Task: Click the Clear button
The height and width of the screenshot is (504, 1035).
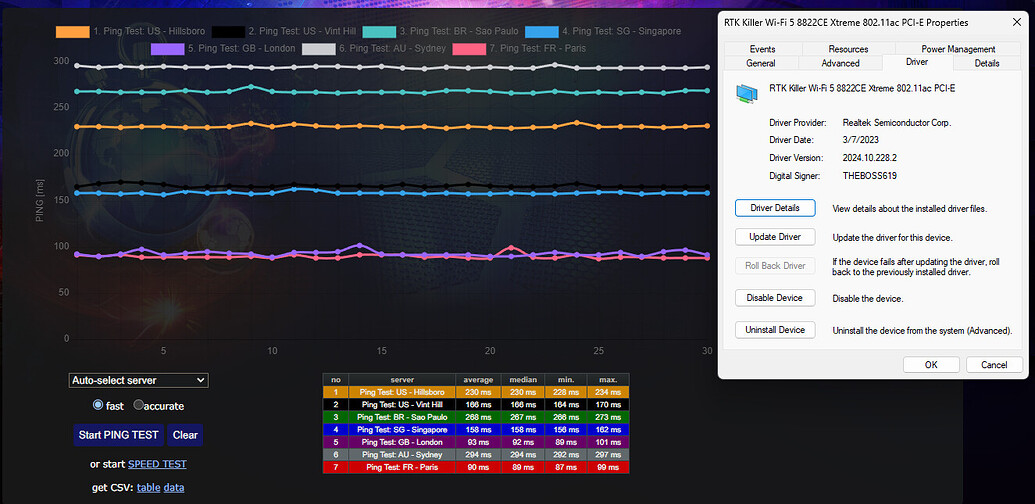Action: [x=185, y=435]
